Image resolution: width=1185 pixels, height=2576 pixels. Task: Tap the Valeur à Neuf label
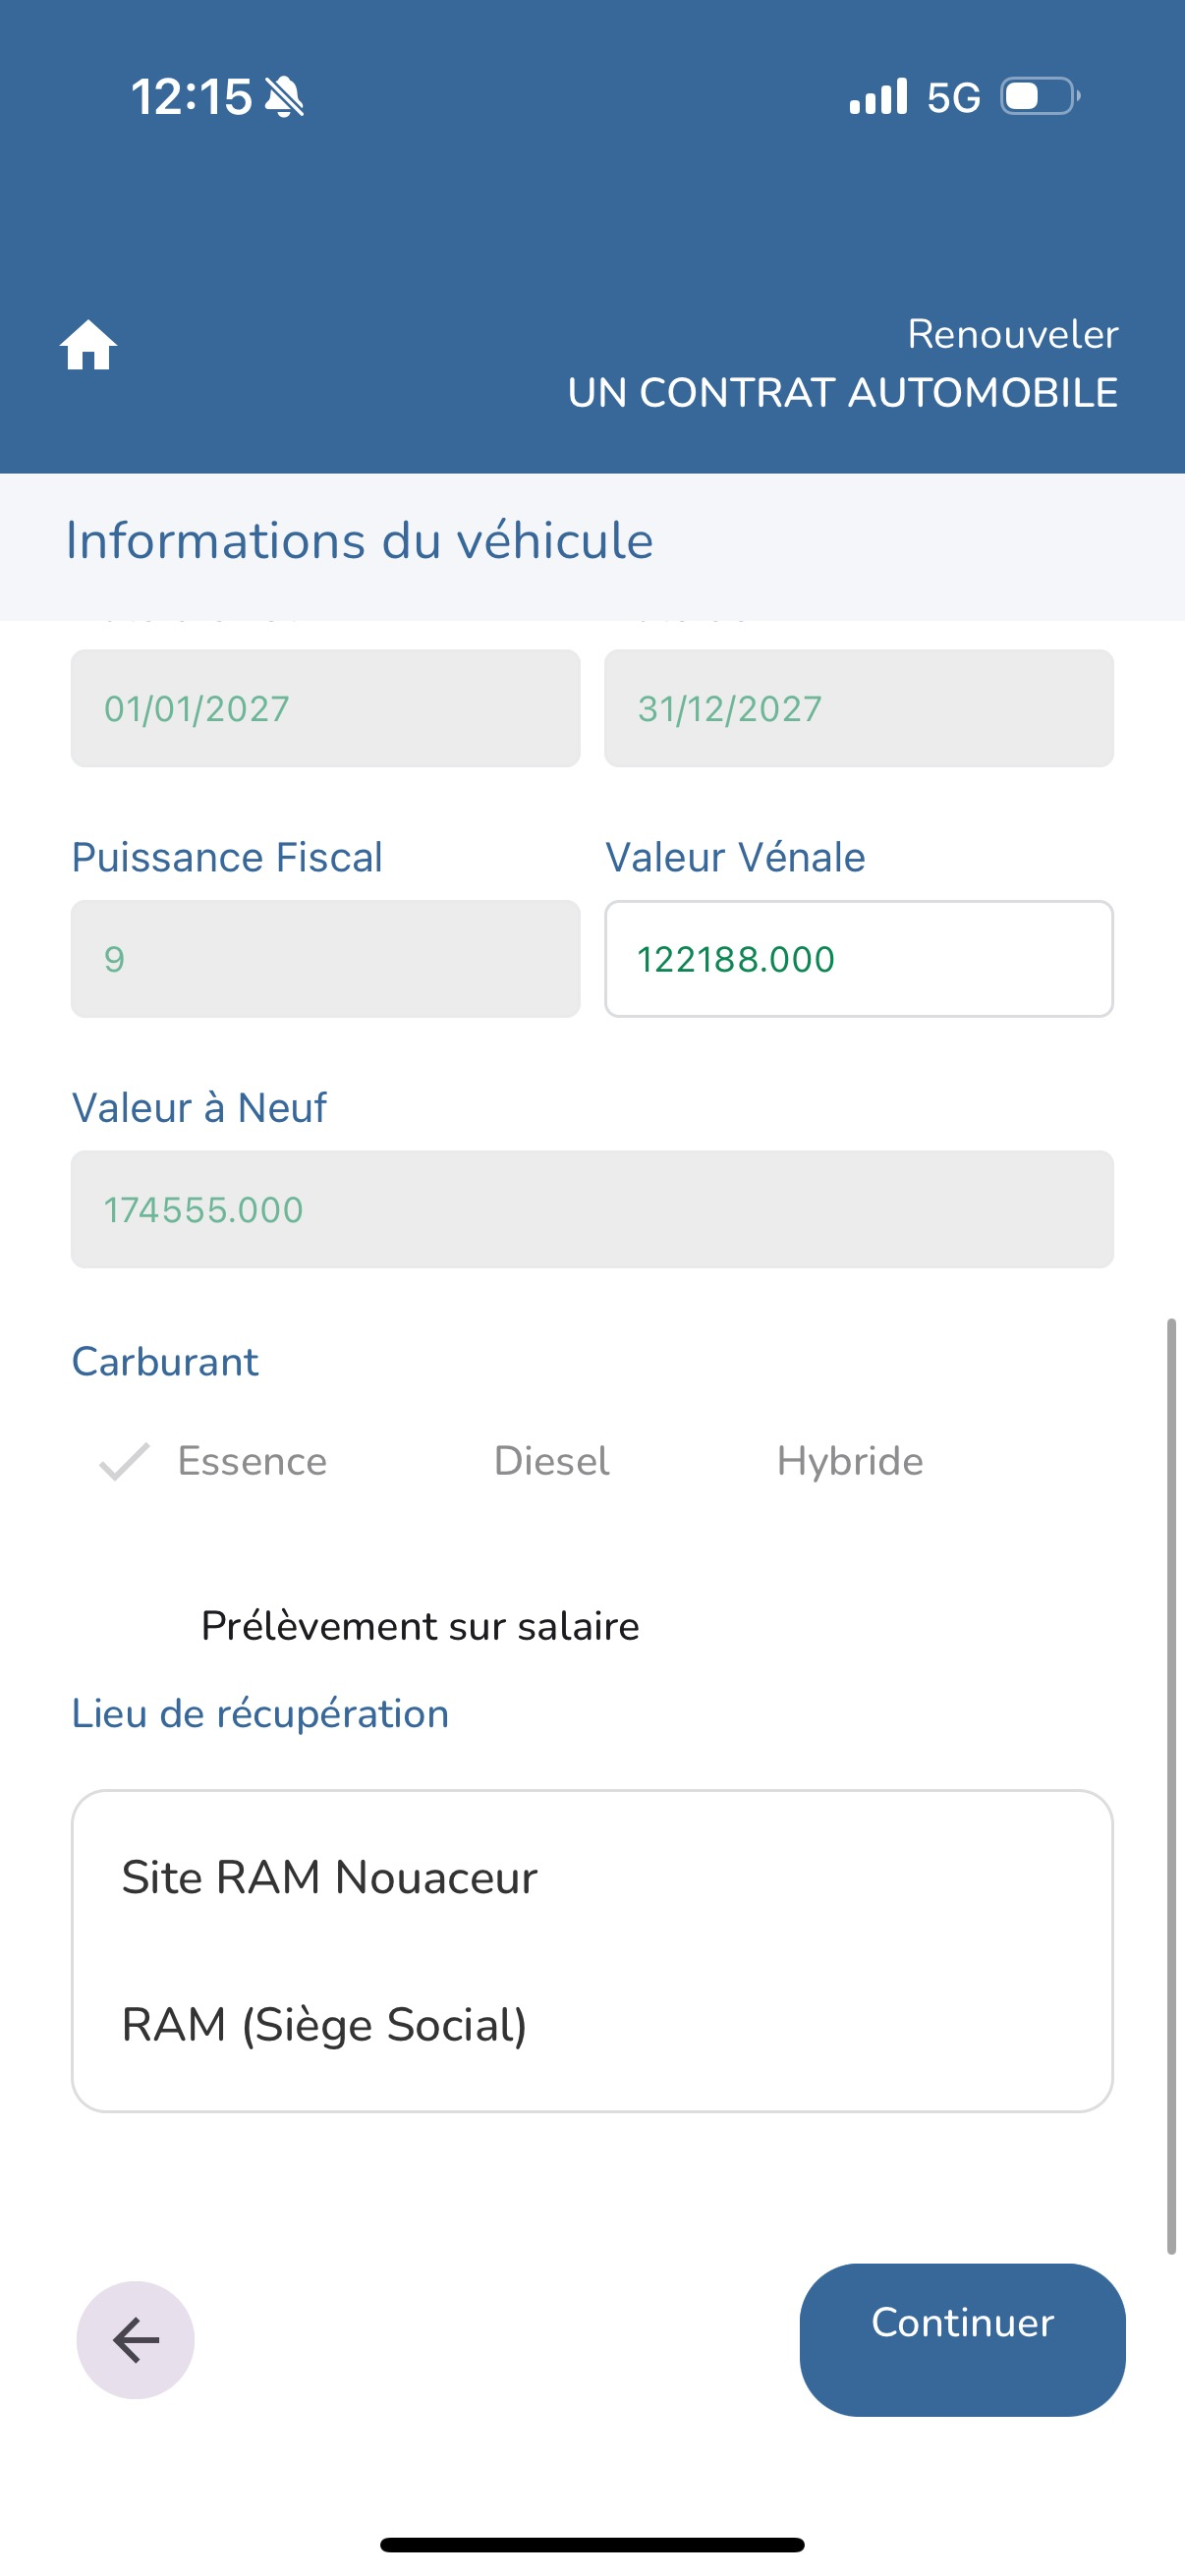click(x=199, y=1108)
